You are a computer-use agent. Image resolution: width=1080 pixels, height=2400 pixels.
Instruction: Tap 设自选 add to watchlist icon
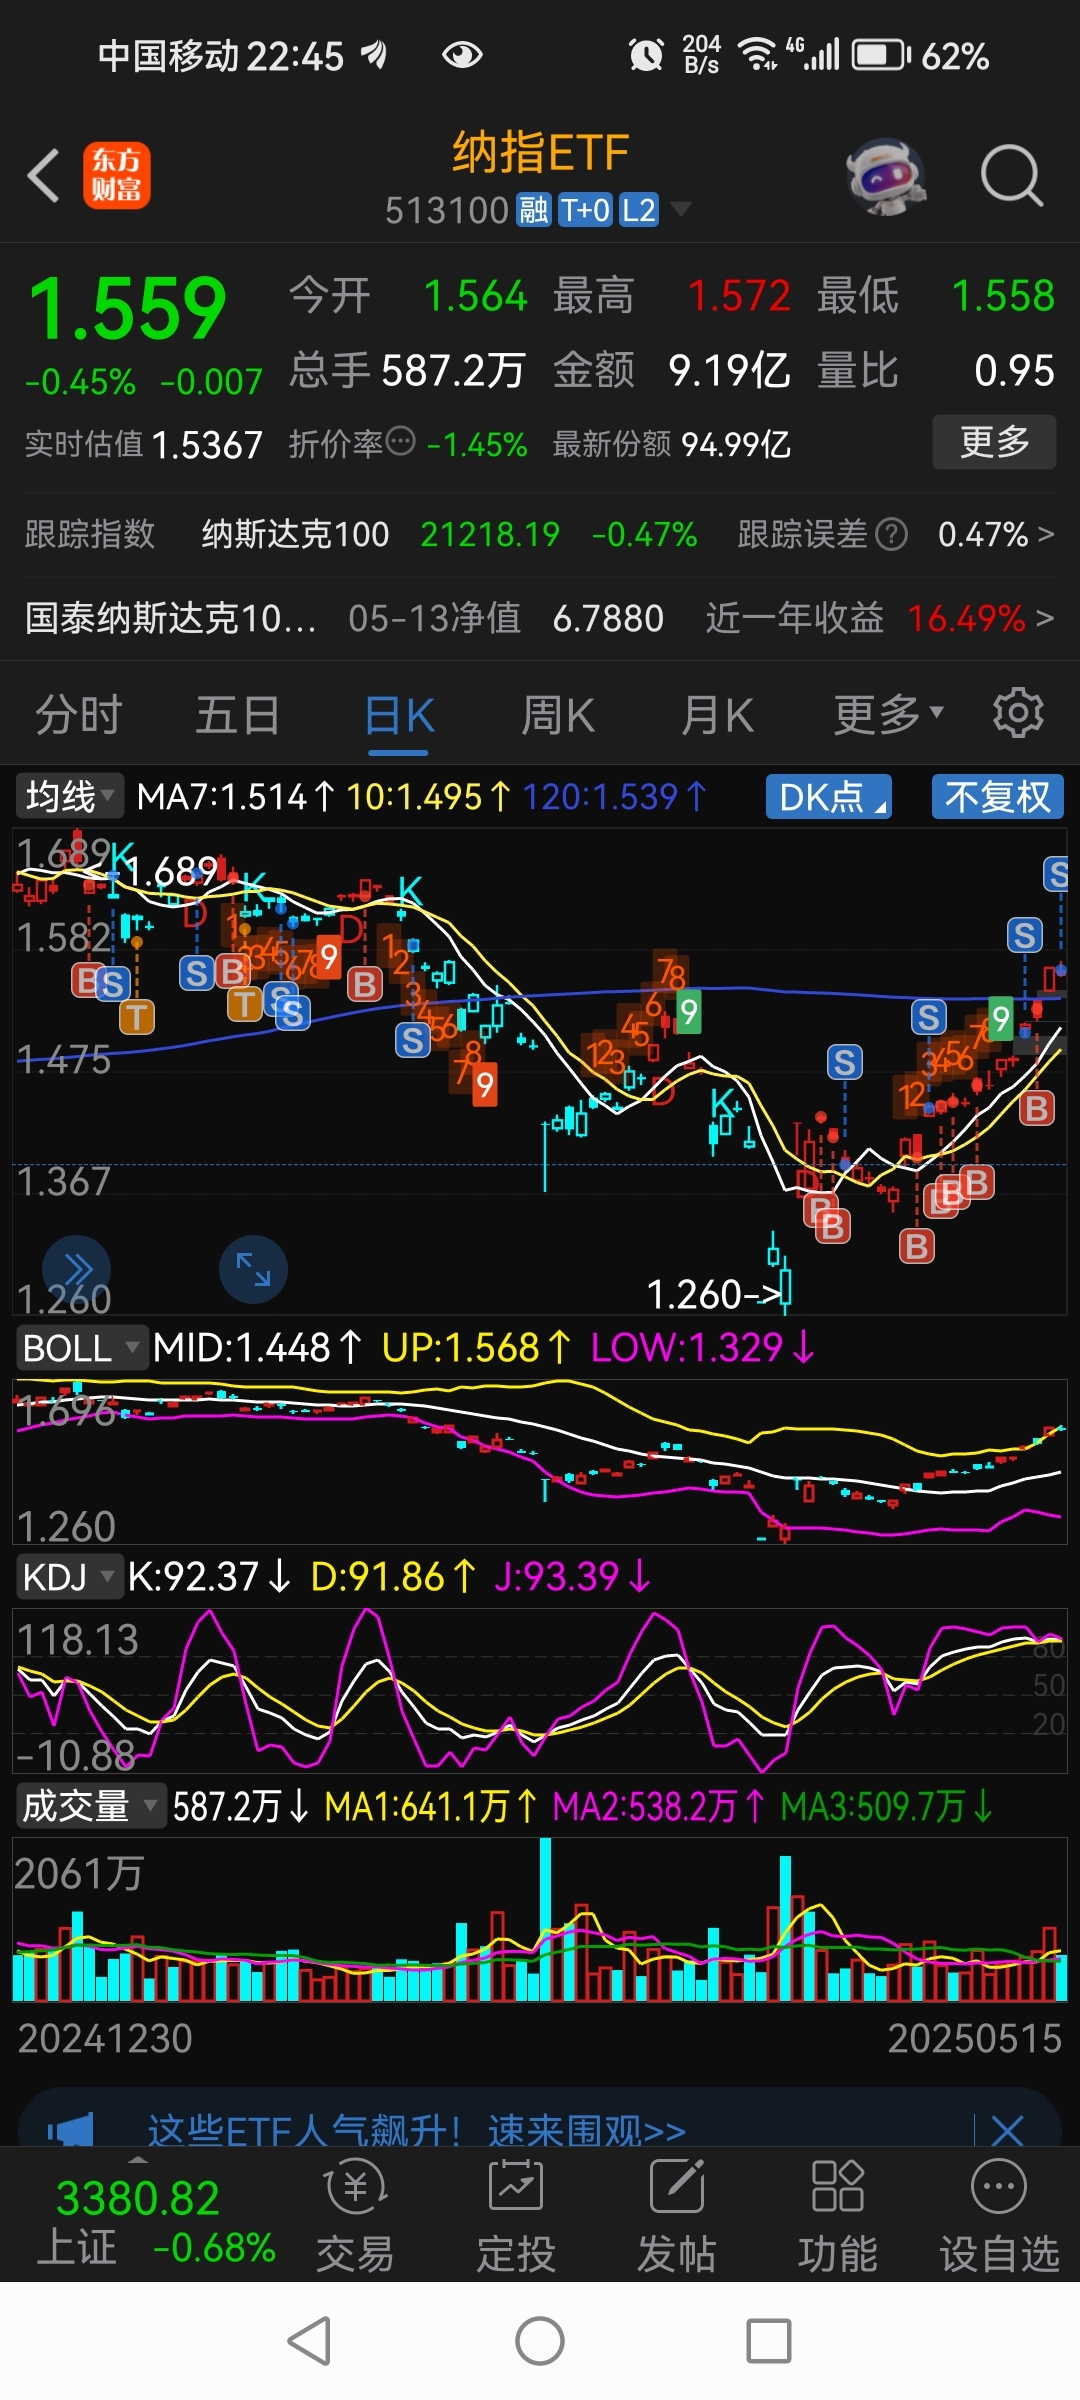(999, 2216)
